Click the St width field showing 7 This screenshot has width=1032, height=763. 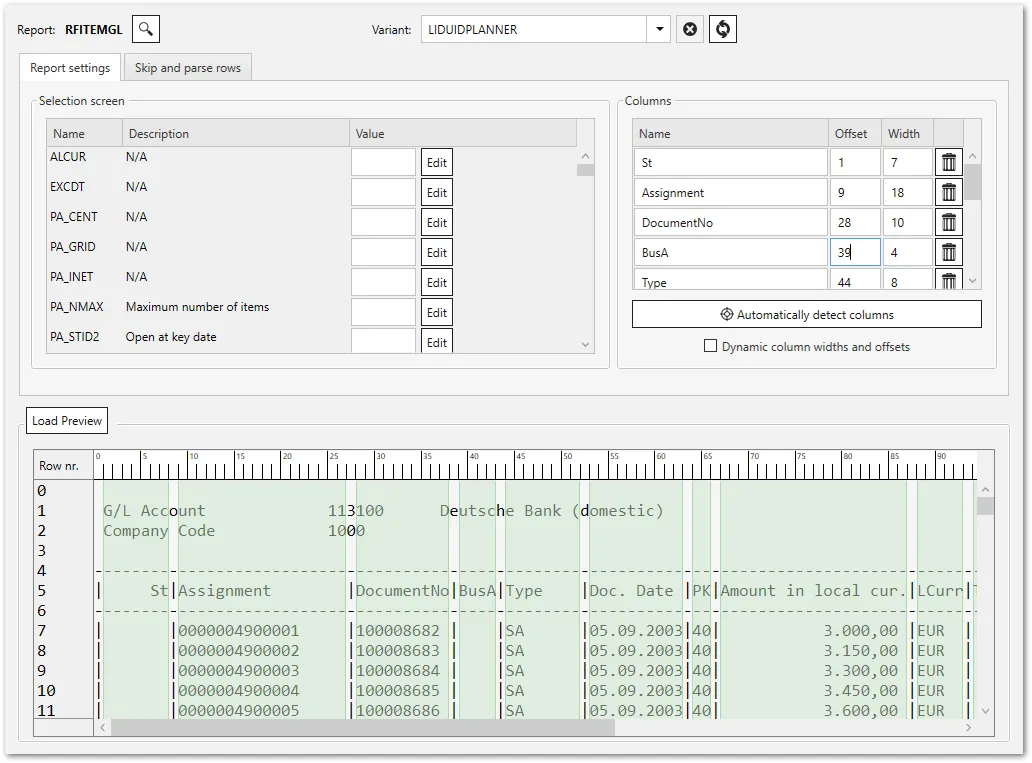click(908, 162)
